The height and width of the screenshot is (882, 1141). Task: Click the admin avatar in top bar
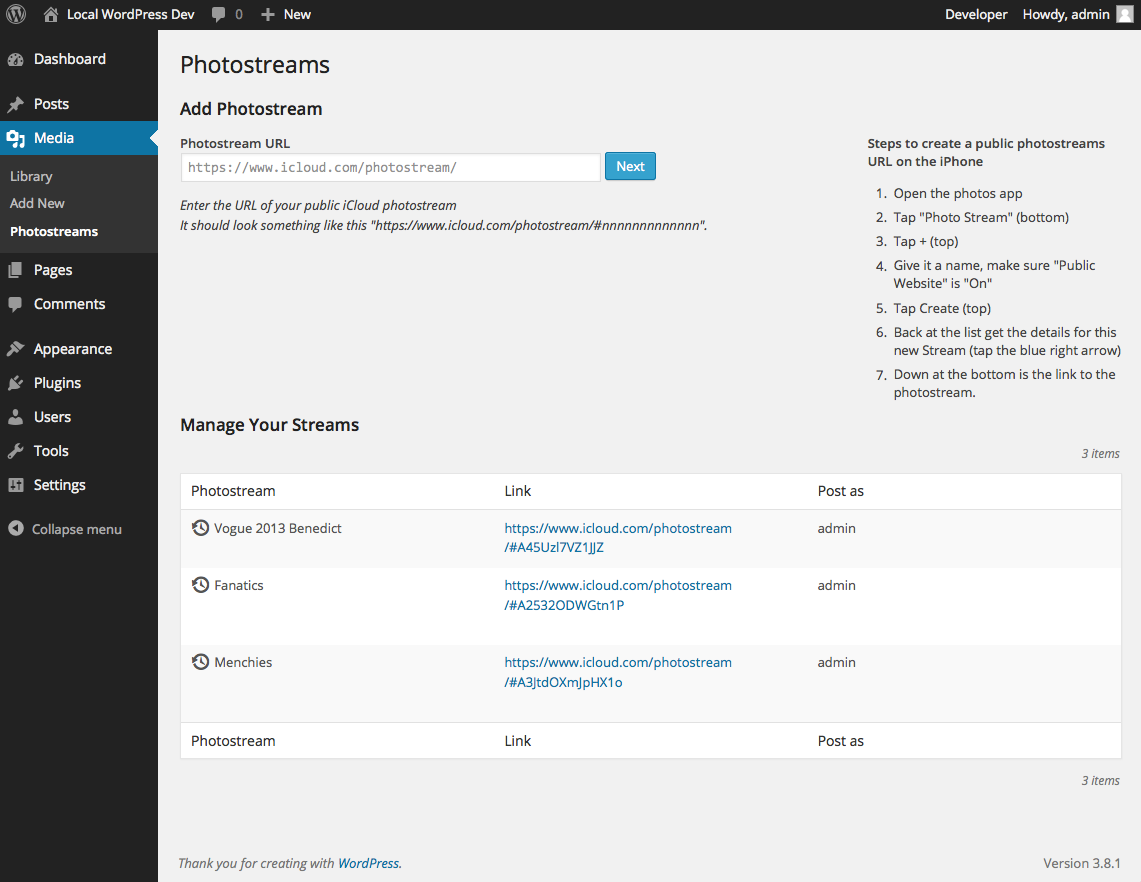coord(1125,14)
